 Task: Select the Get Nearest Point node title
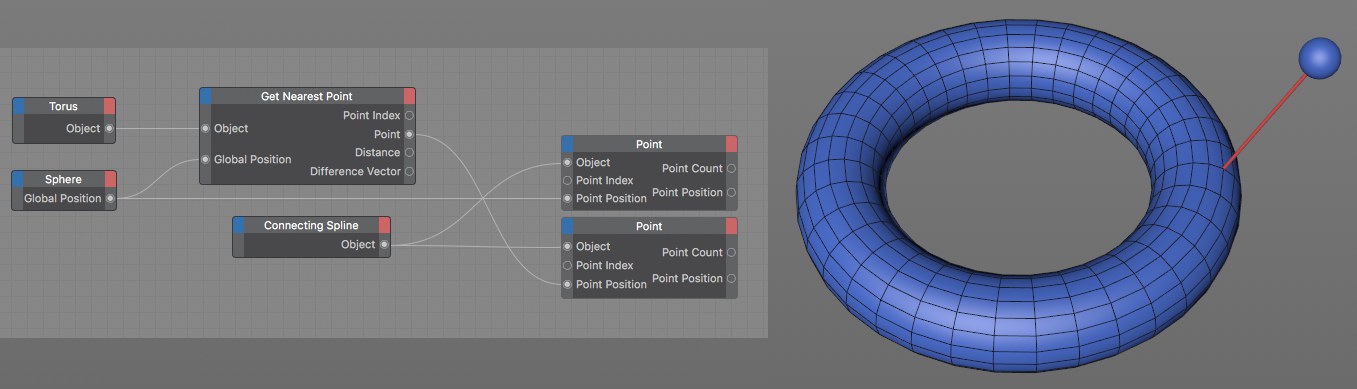[x=306, y=96]
